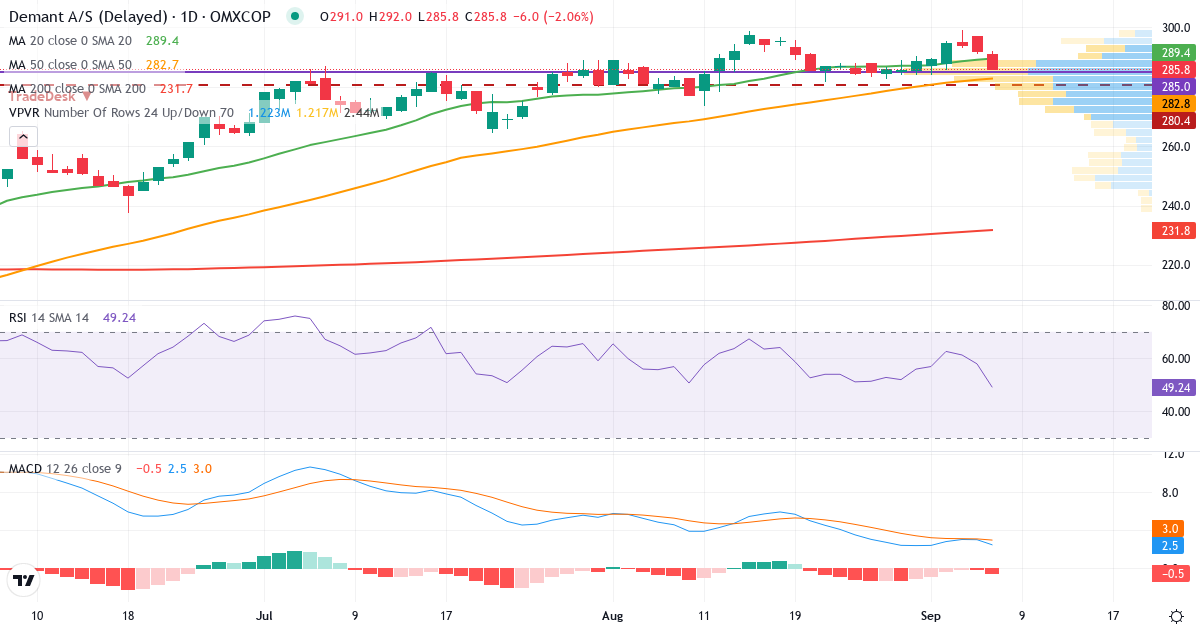Click the MA 20 value 289.4
The height and width of the screenshot is (630, 1200).
coord(162,41)
